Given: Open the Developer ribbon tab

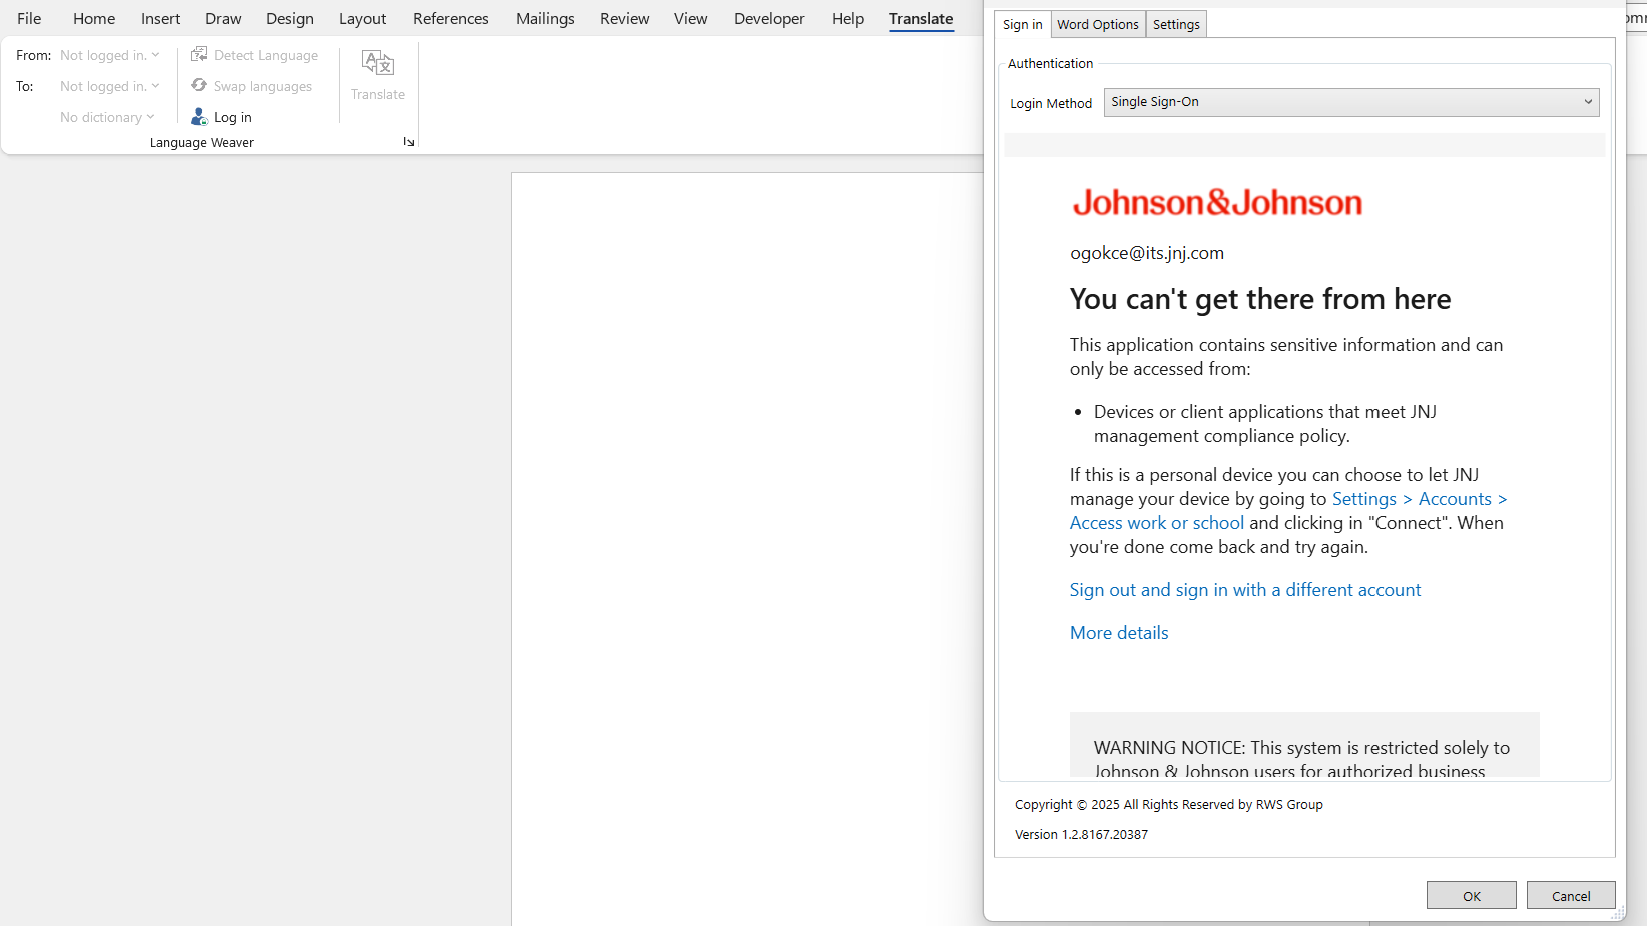Looking at the screenshot, I should click(768, 18).
